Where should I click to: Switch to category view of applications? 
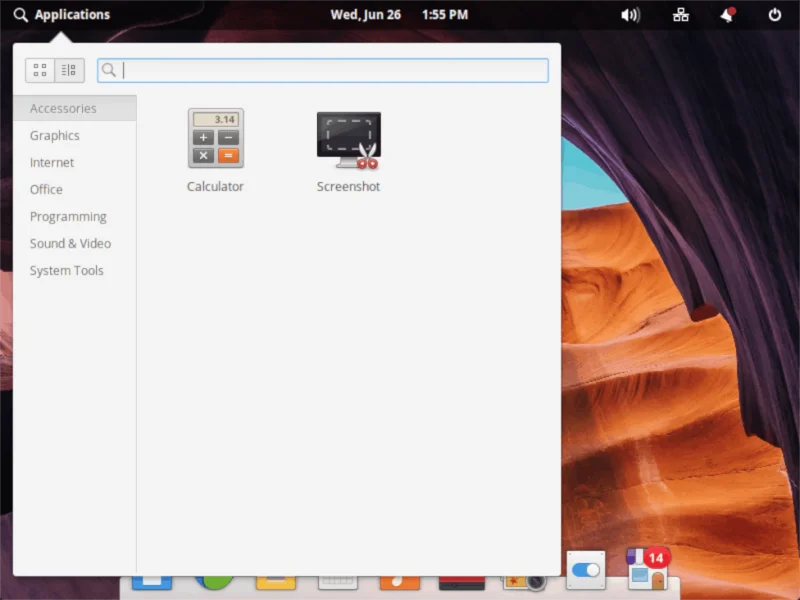[x=69, y=70]
